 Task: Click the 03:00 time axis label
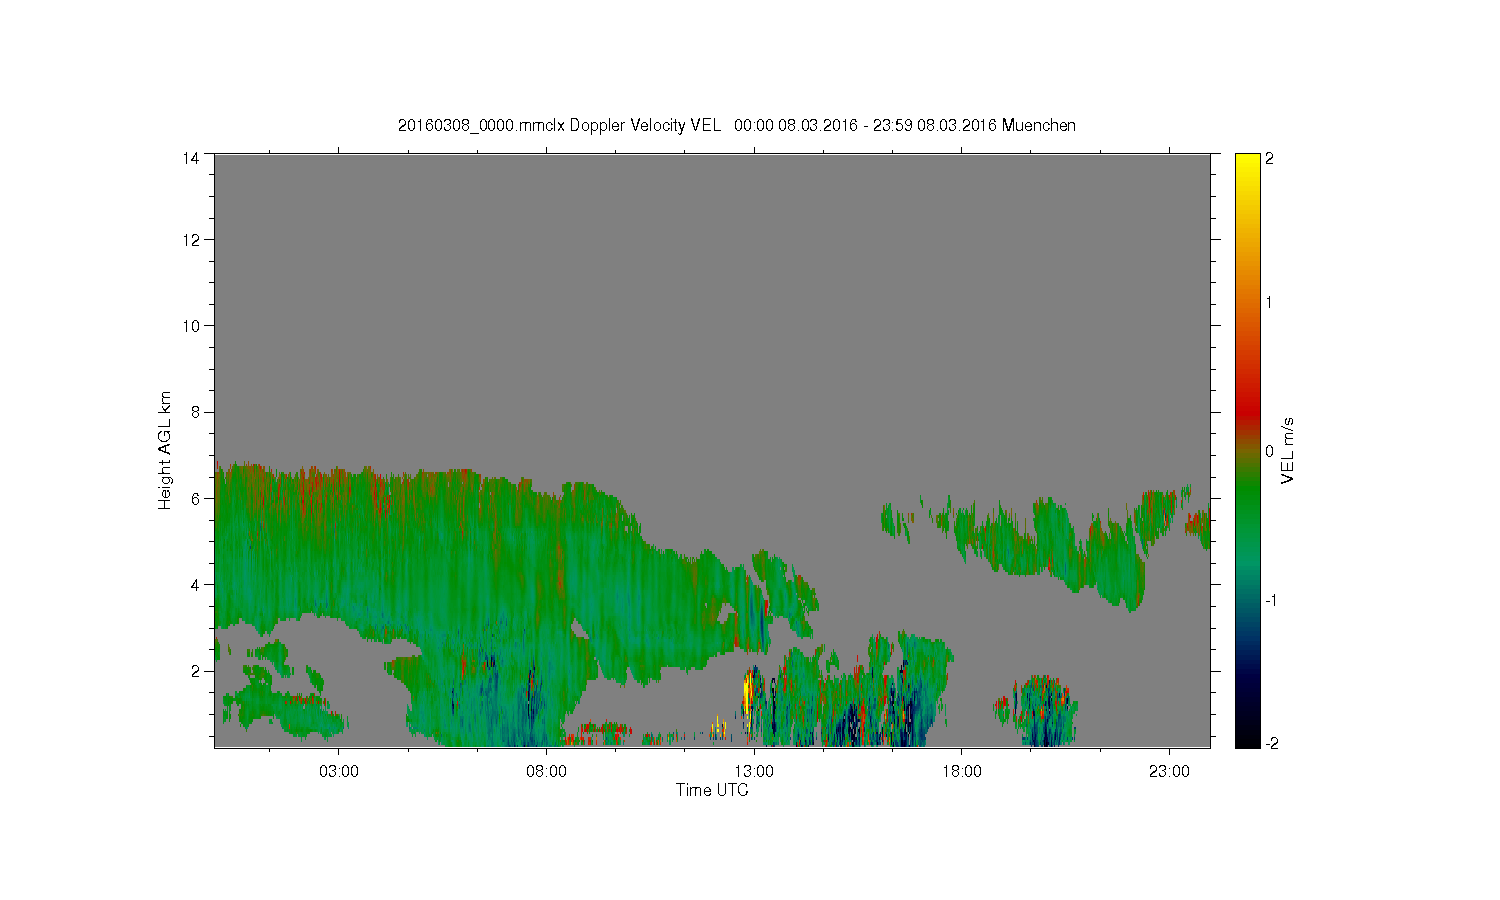[338, 772]
